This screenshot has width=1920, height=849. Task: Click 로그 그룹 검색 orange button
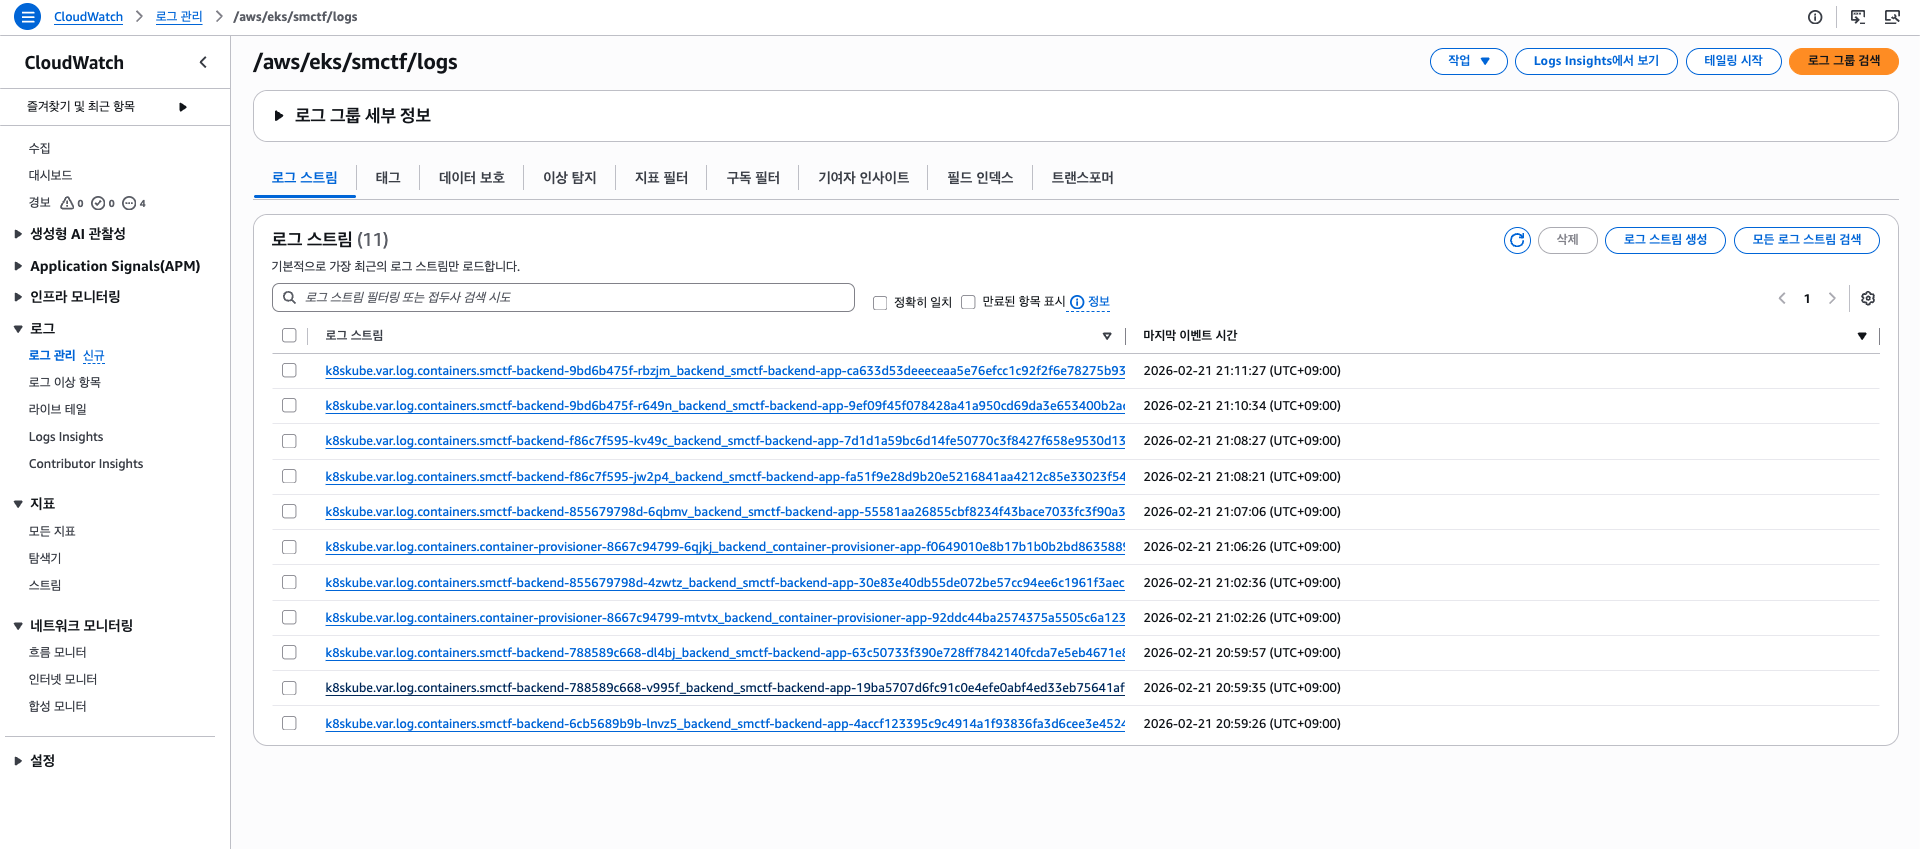(1843, 61)
